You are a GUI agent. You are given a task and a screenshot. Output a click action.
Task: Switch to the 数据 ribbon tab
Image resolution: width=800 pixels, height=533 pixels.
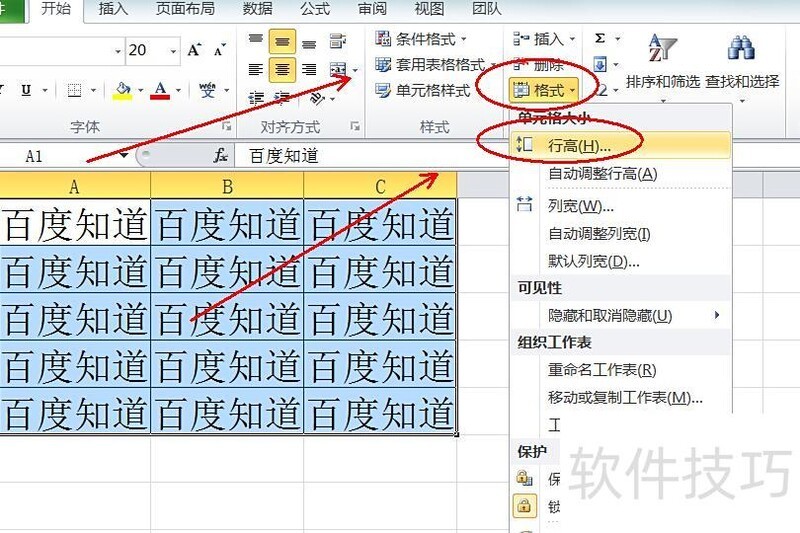[257, 9]
